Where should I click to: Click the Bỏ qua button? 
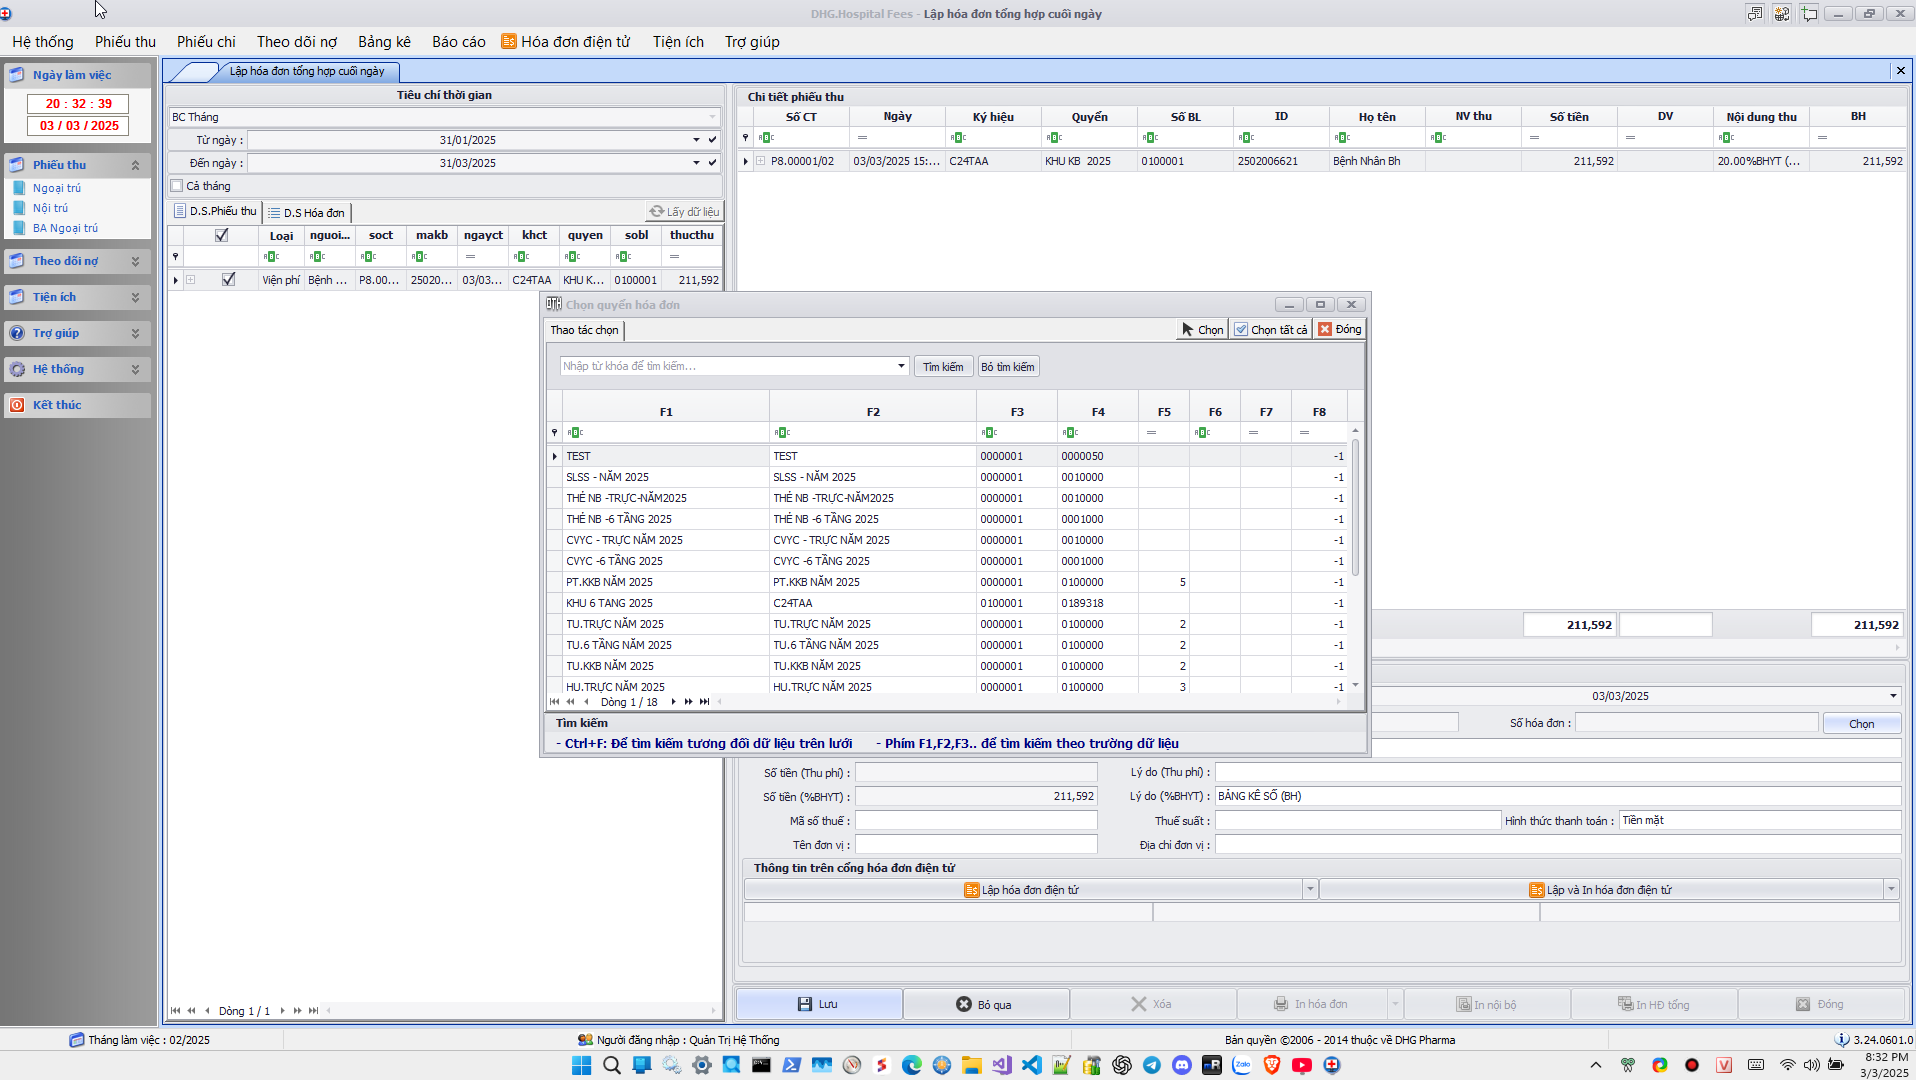click(x=986, y=1004)
